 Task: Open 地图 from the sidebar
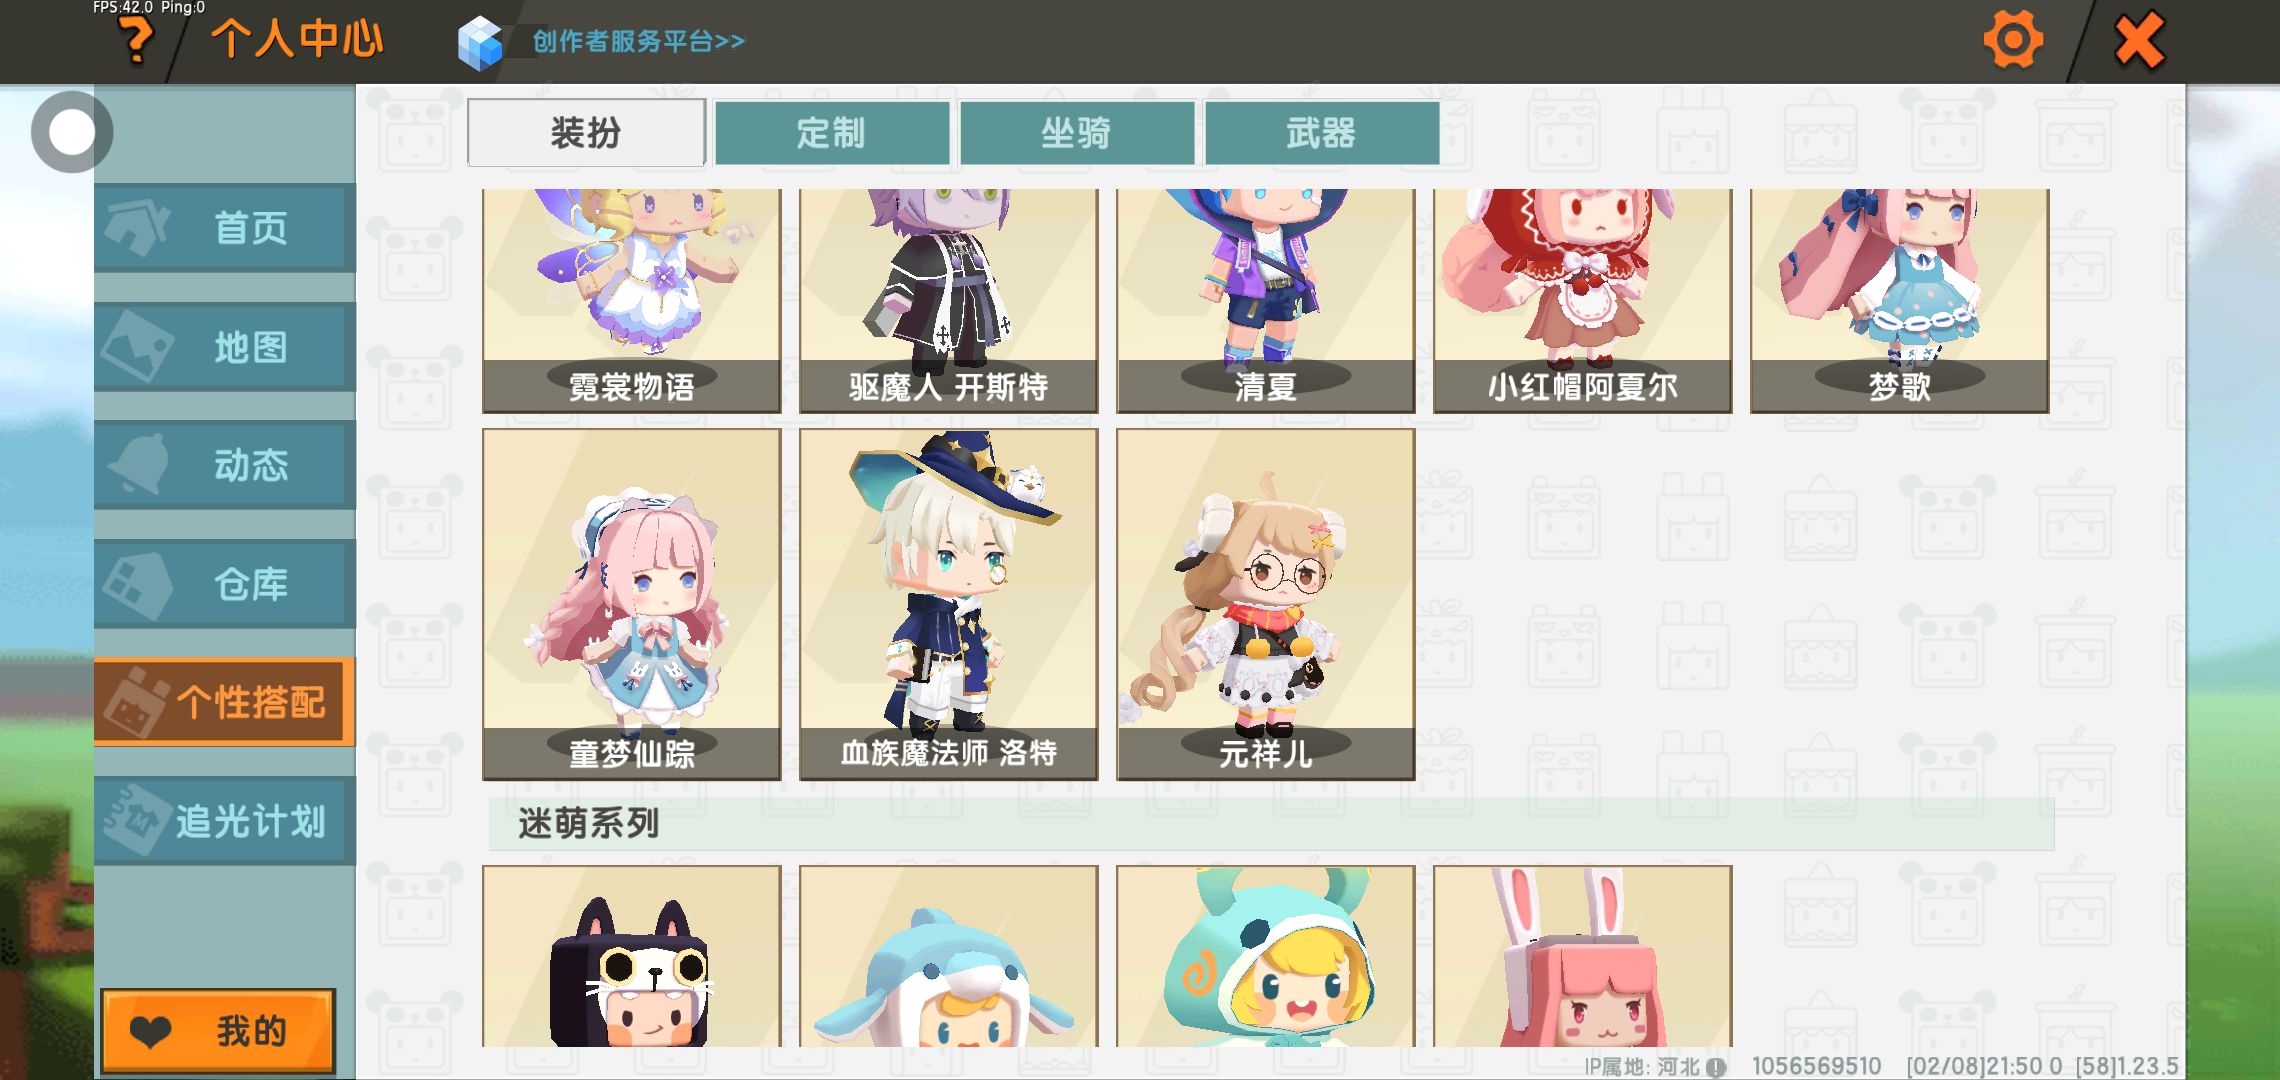pyautogui.click(x=225, y=346)
